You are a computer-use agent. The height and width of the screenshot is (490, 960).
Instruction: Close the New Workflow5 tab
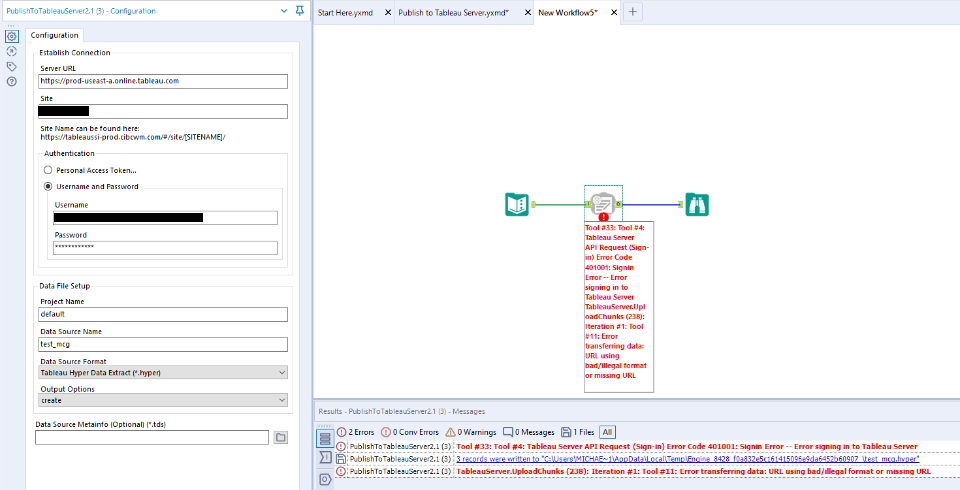point(614,13)
